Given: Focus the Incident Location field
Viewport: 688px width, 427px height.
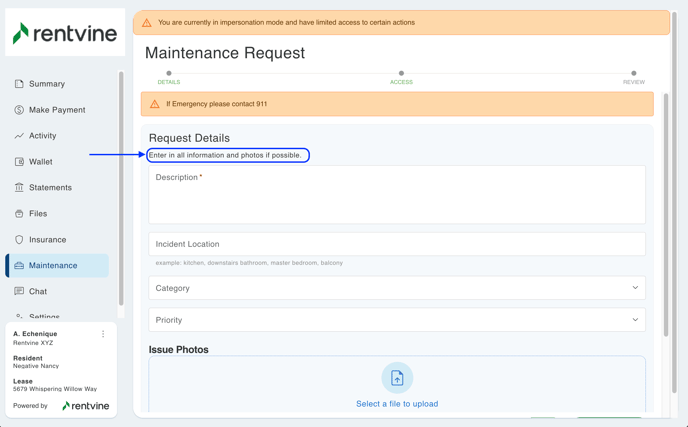Looking at the screenshot, I should coord(397,244).
